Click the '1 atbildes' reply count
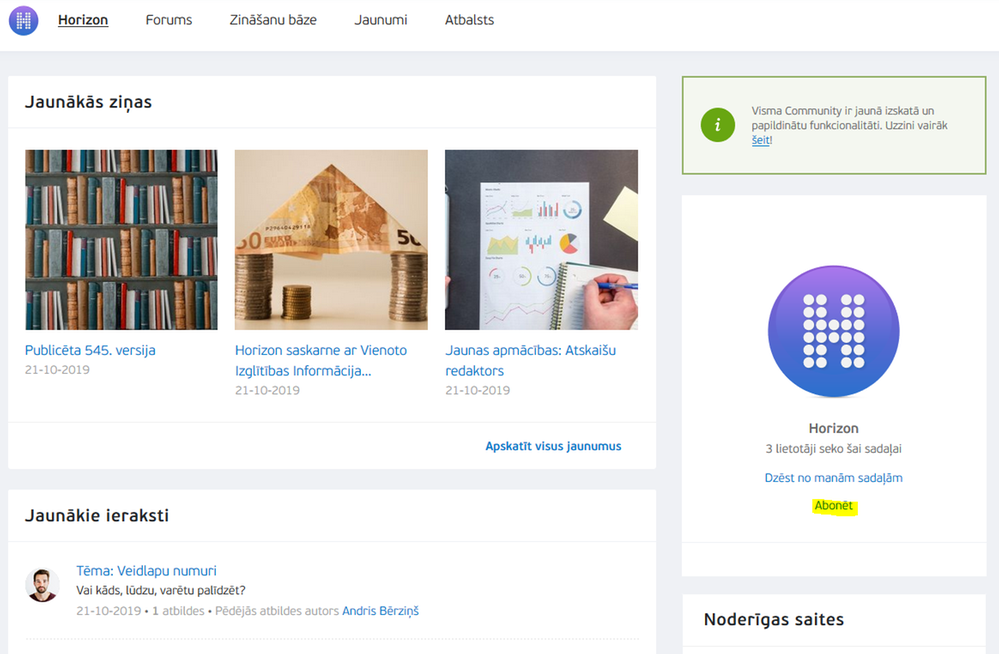Viewport: 999px width, 654px height. [x=178, y=611]
